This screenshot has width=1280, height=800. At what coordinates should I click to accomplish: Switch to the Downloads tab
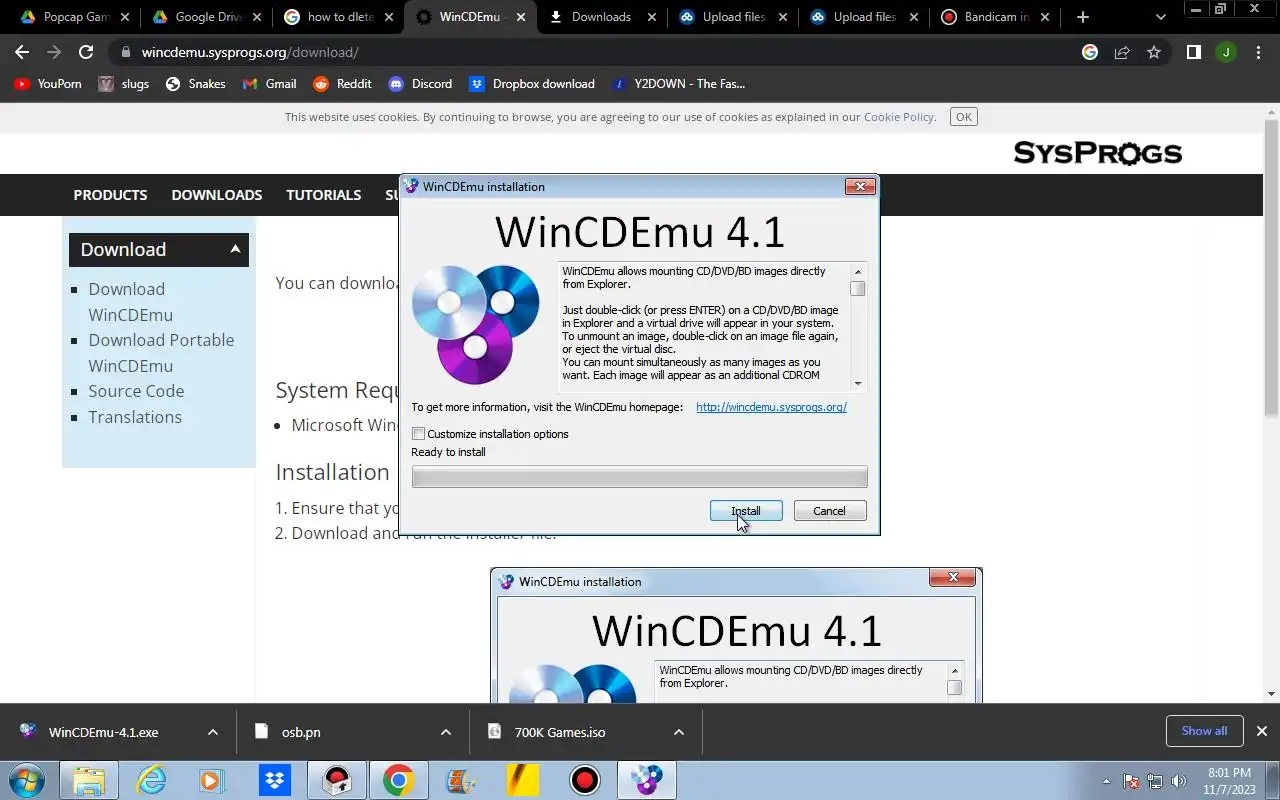[600, 17]
